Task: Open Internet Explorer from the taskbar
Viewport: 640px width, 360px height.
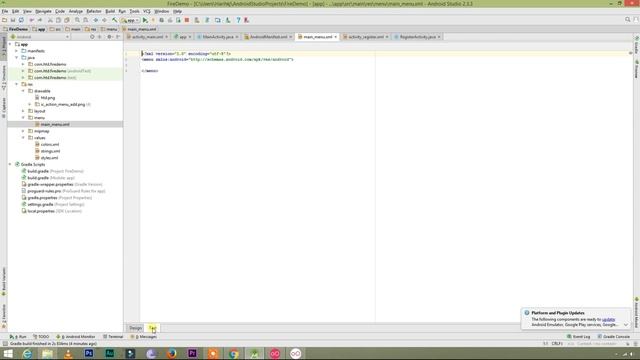Action: click(x=27, y=353)
